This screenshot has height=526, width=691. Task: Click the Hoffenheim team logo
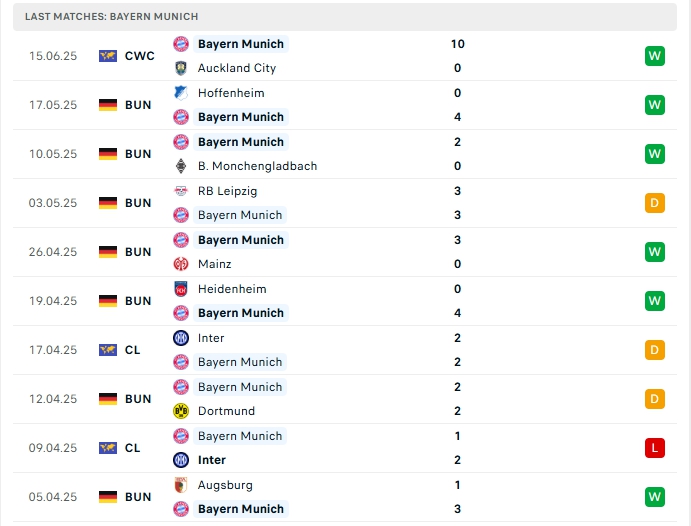[181, 93]
